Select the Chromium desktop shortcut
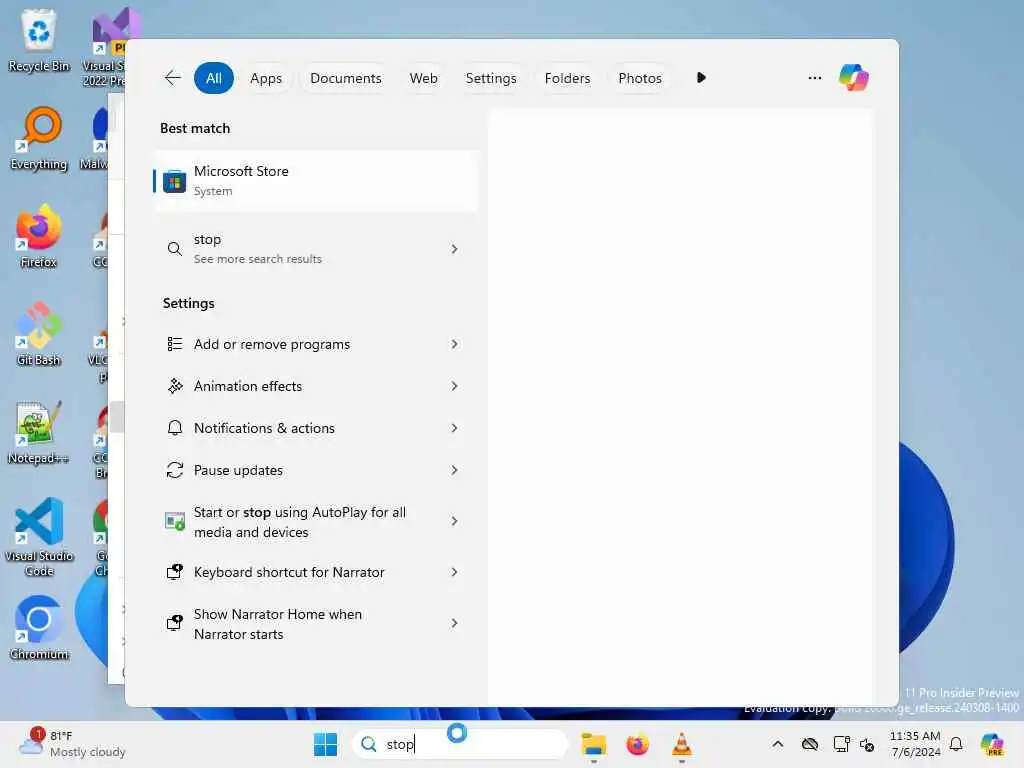The width and height of the screenshot is (1024, 768). (39, 628)
